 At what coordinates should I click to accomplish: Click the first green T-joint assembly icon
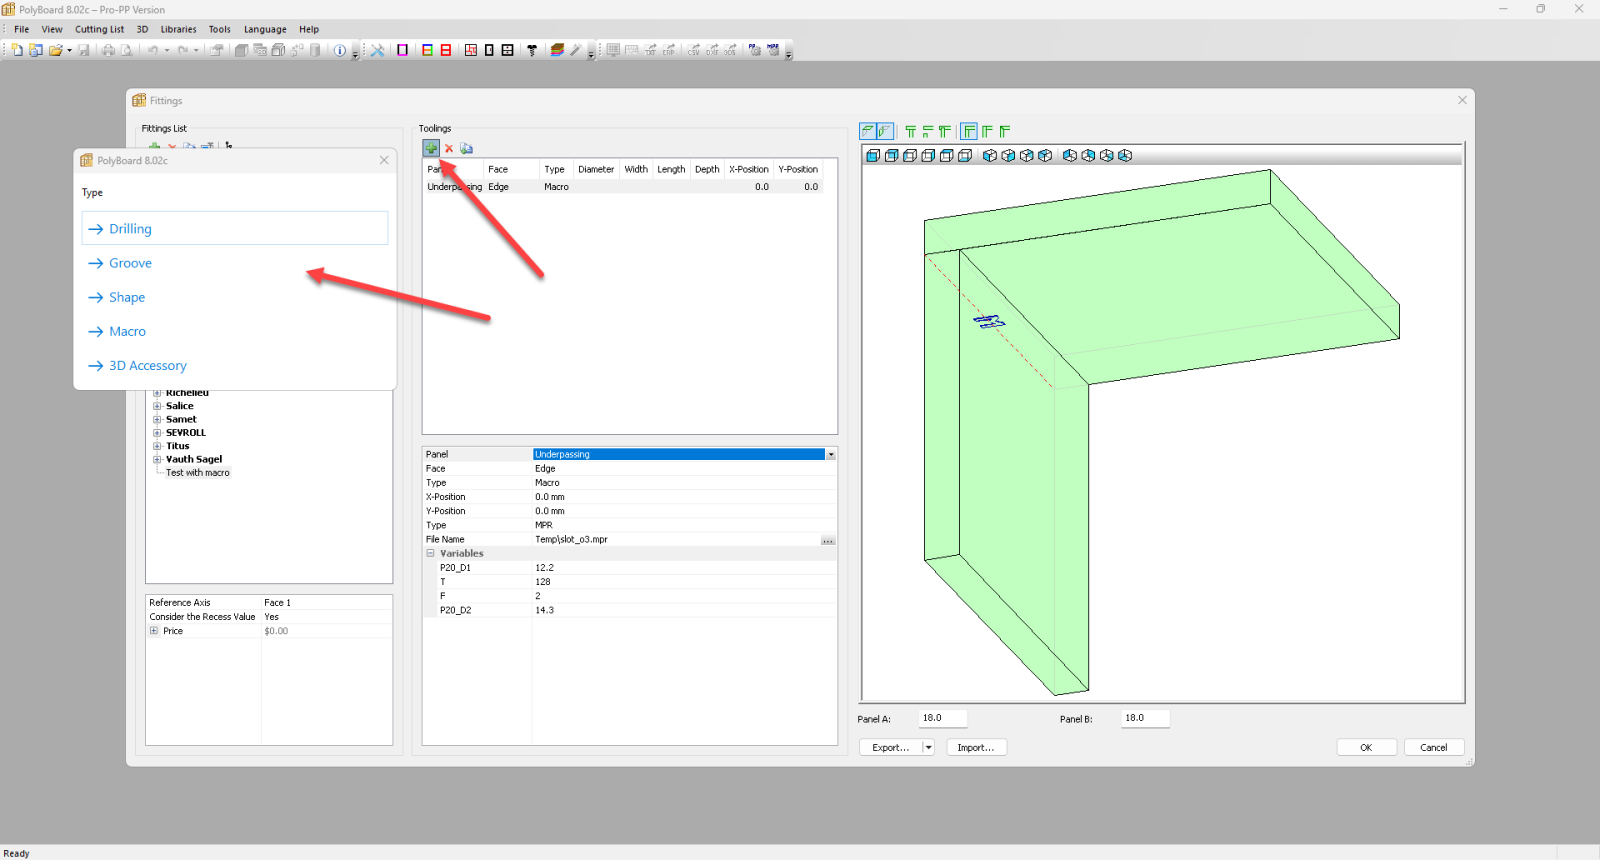[910, 132]
